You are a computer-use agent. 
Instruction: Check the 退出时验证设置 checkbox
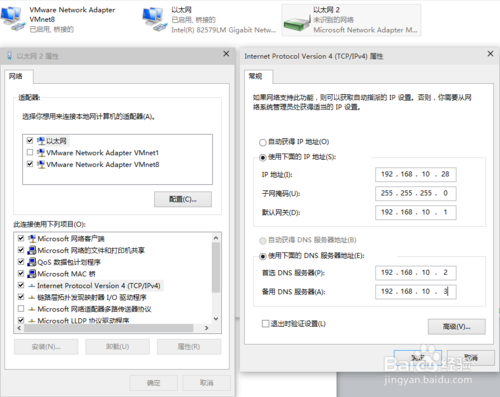click(x=266, y=324)
